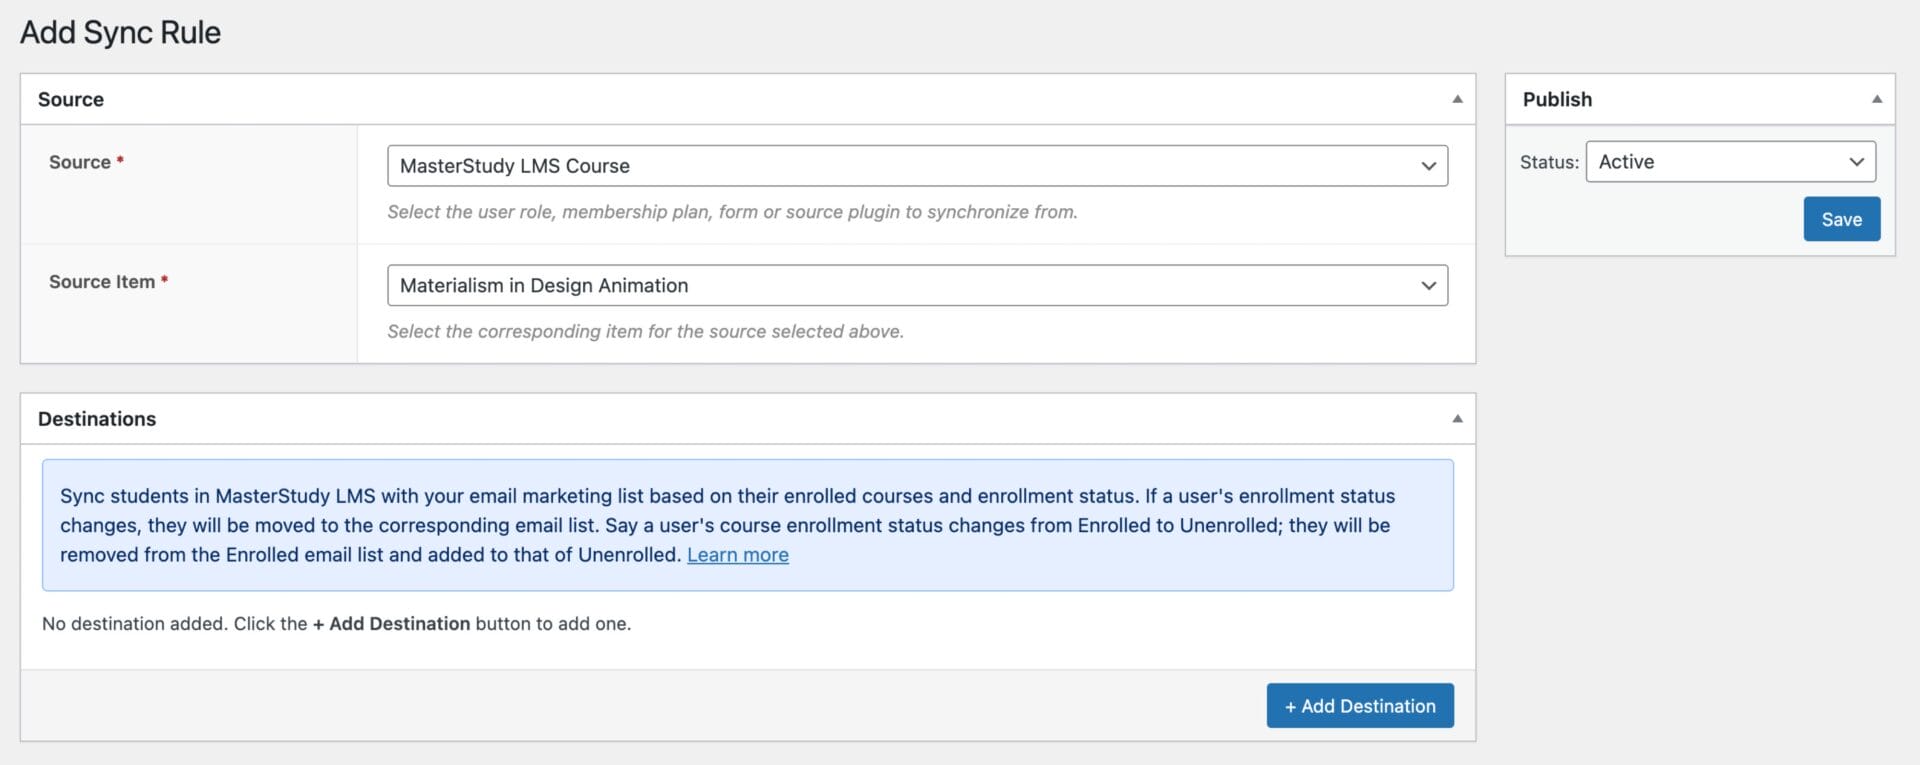
Task: Click the Save button
Action: coord(1841,219)
